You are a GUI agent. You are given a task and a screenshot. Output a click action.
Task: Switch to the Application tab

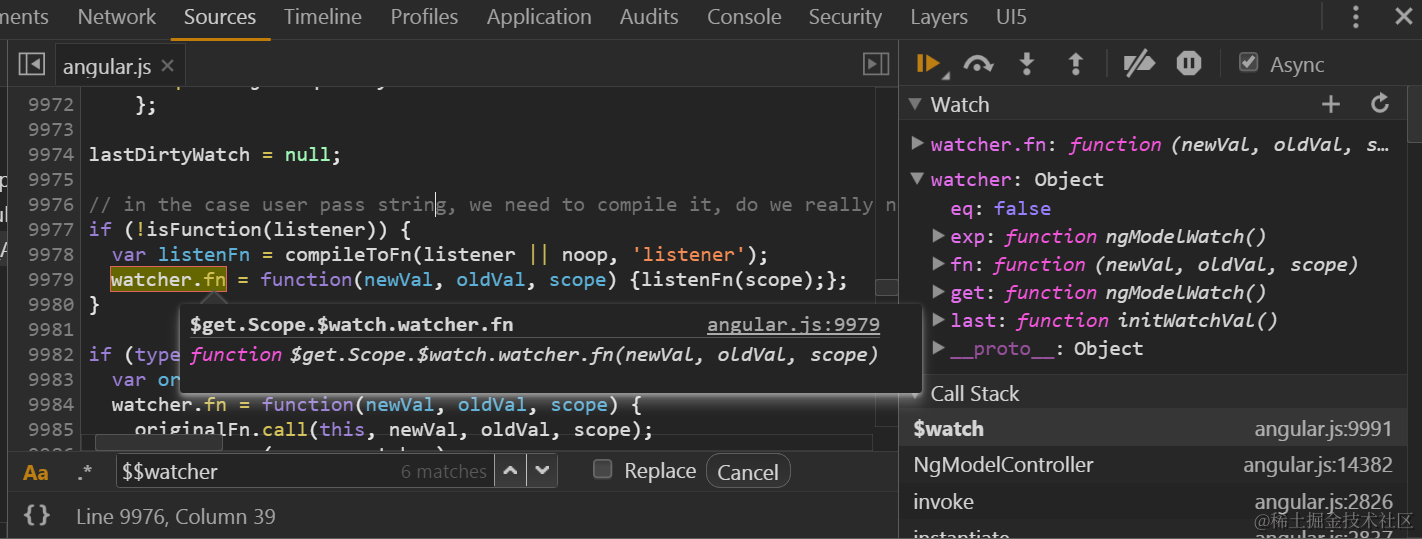click(x=539, y=17)
